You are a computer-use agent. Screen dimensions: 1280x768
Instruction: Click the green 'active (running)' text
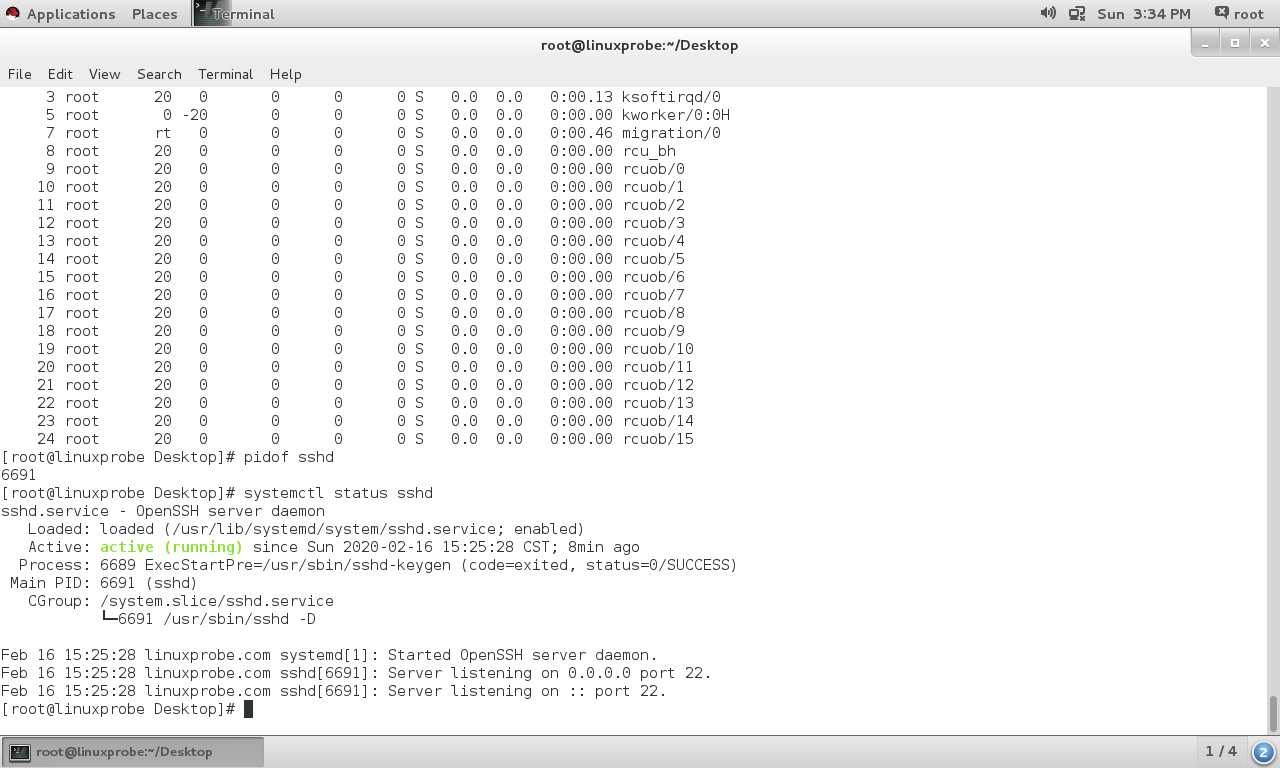coord(171,547)
